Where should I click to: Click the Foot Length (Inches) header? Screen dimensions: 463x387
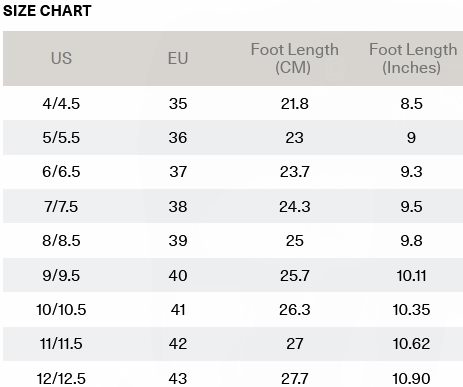coord(413,58)
